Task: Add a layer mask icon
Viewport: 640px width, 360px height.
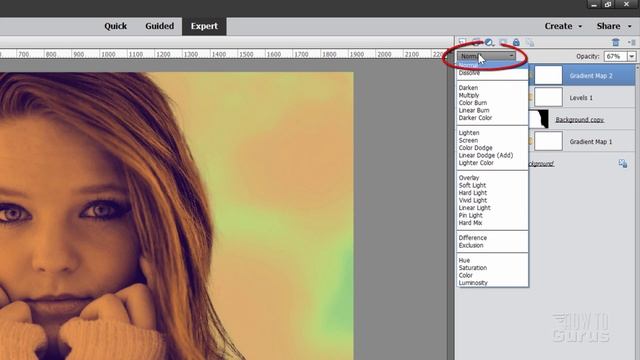Action: click(x=503, y=42)
